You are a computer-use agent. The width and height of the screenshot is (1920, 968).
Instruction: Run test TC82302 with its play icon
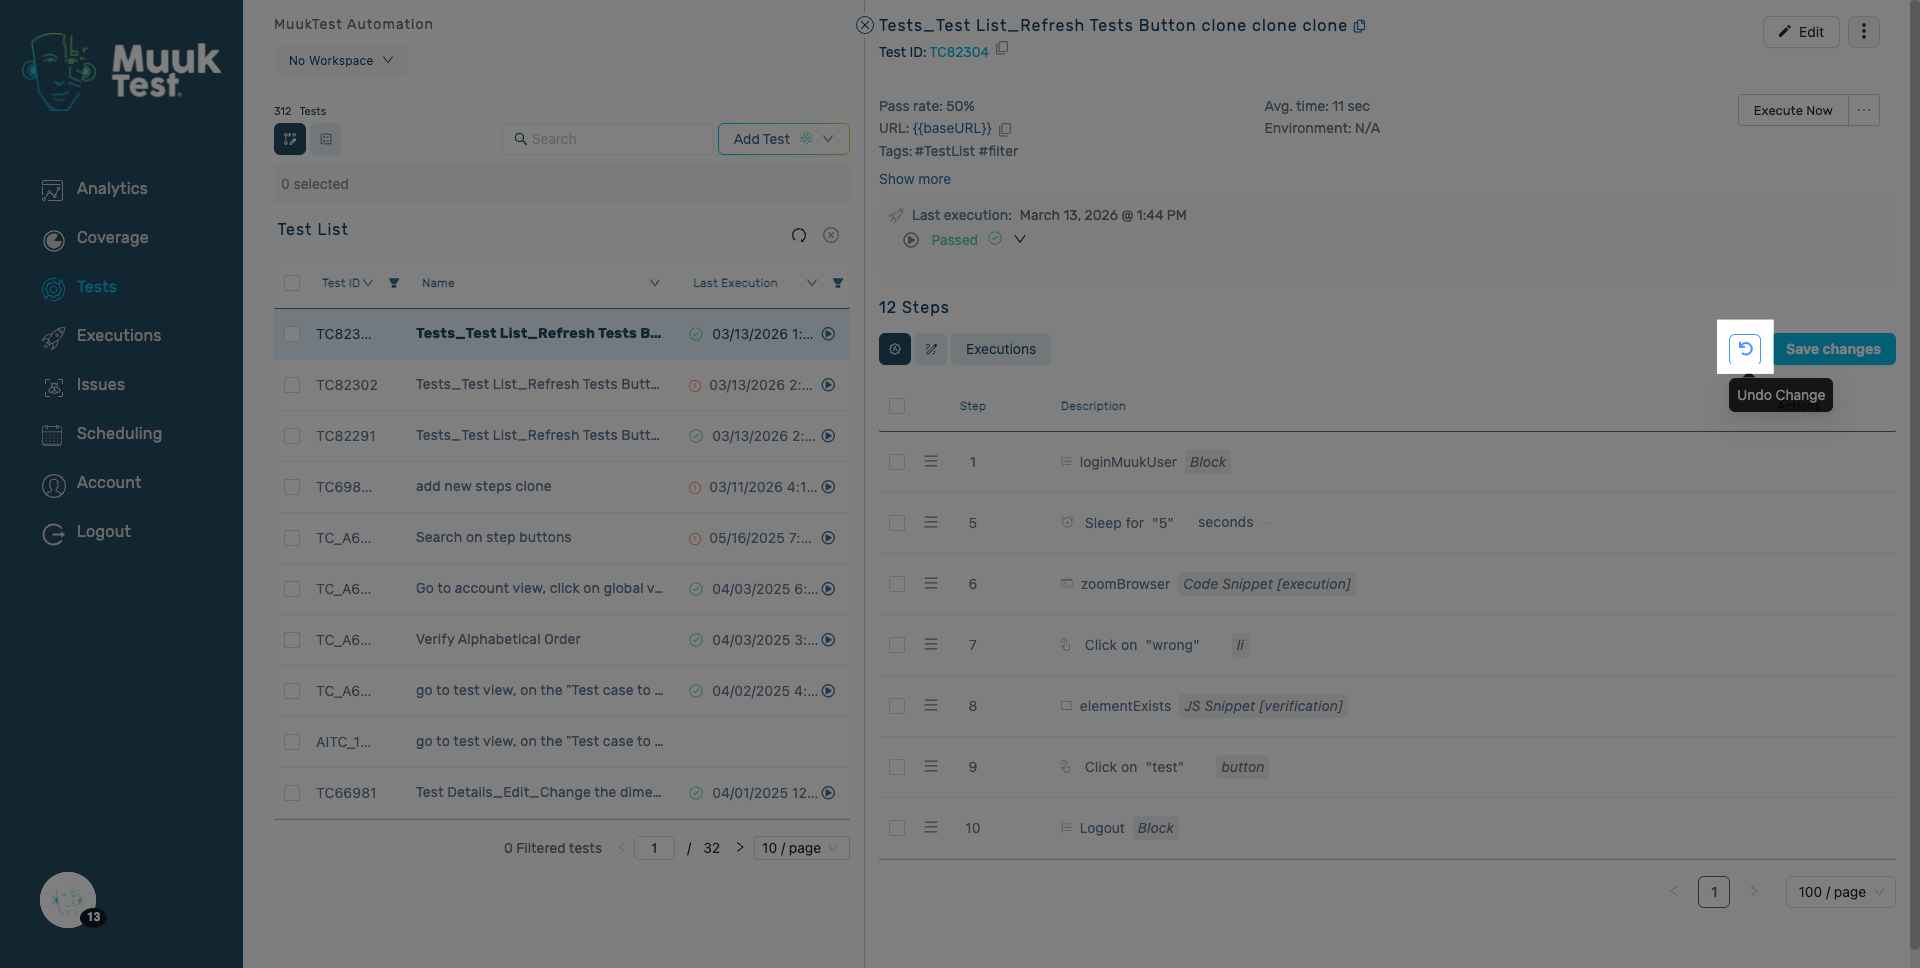tap(828, 385)
